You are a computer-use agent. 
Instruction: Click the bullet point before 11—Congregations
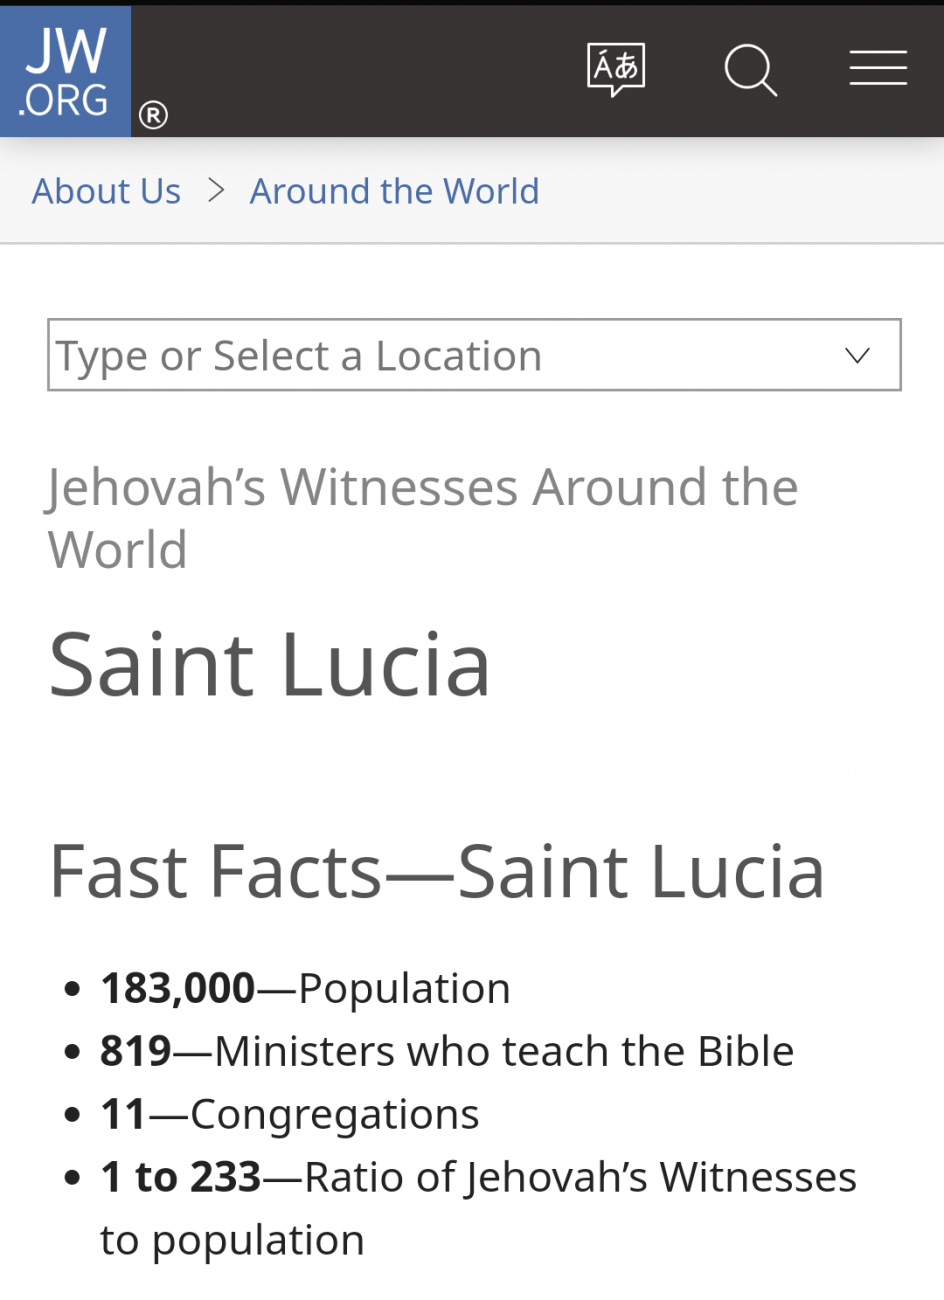coord(71,1116)
